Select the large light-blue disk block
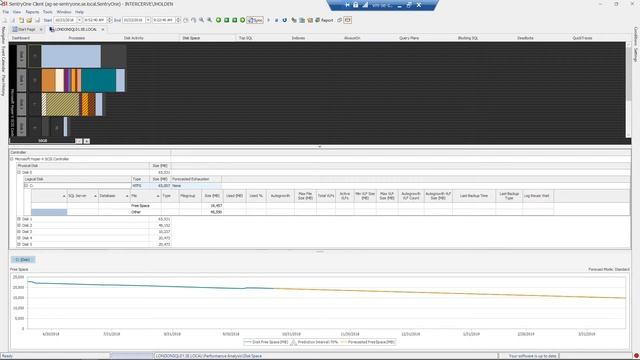 coord(71,56)
